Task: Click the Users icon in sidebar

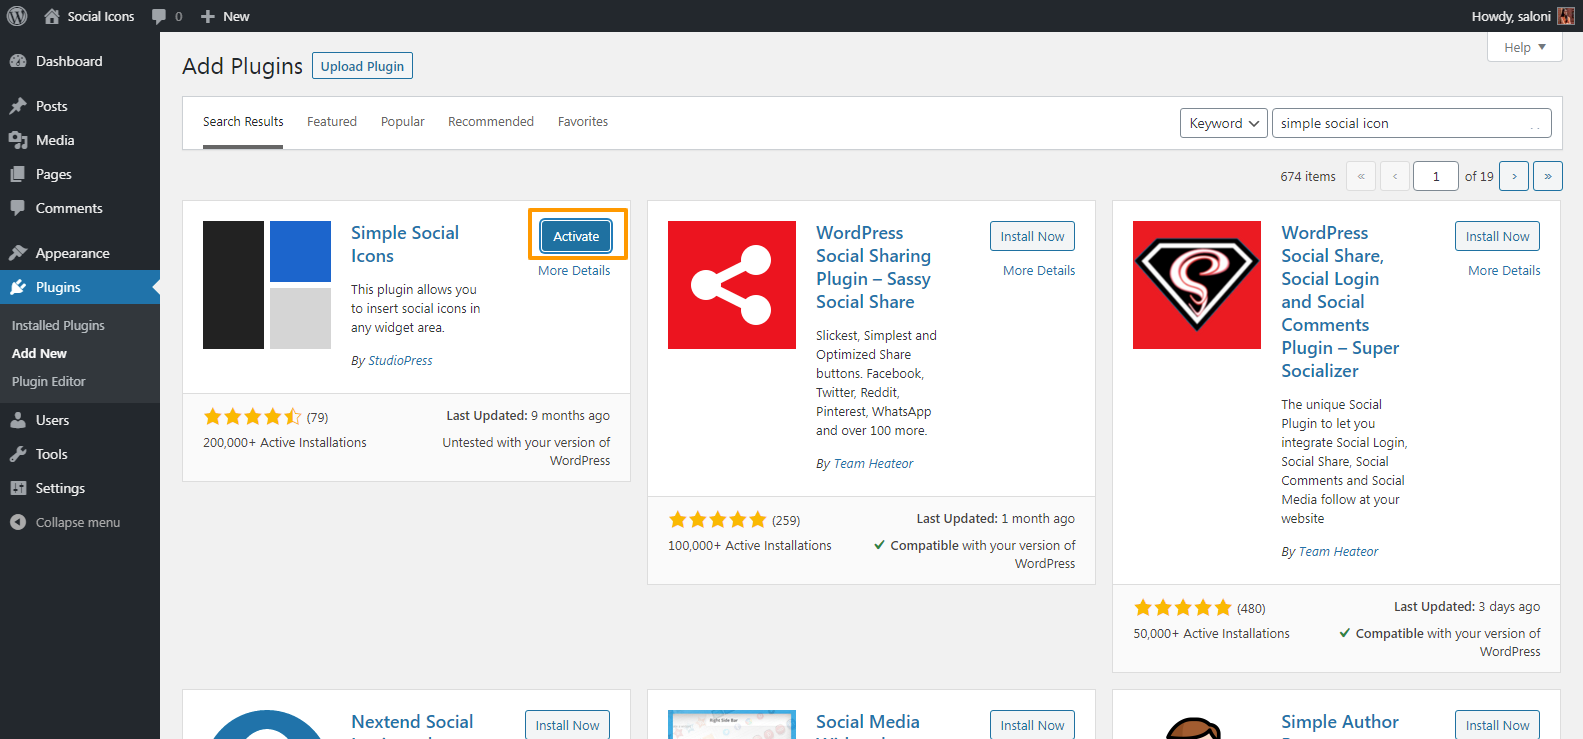Action: [18, 420]
